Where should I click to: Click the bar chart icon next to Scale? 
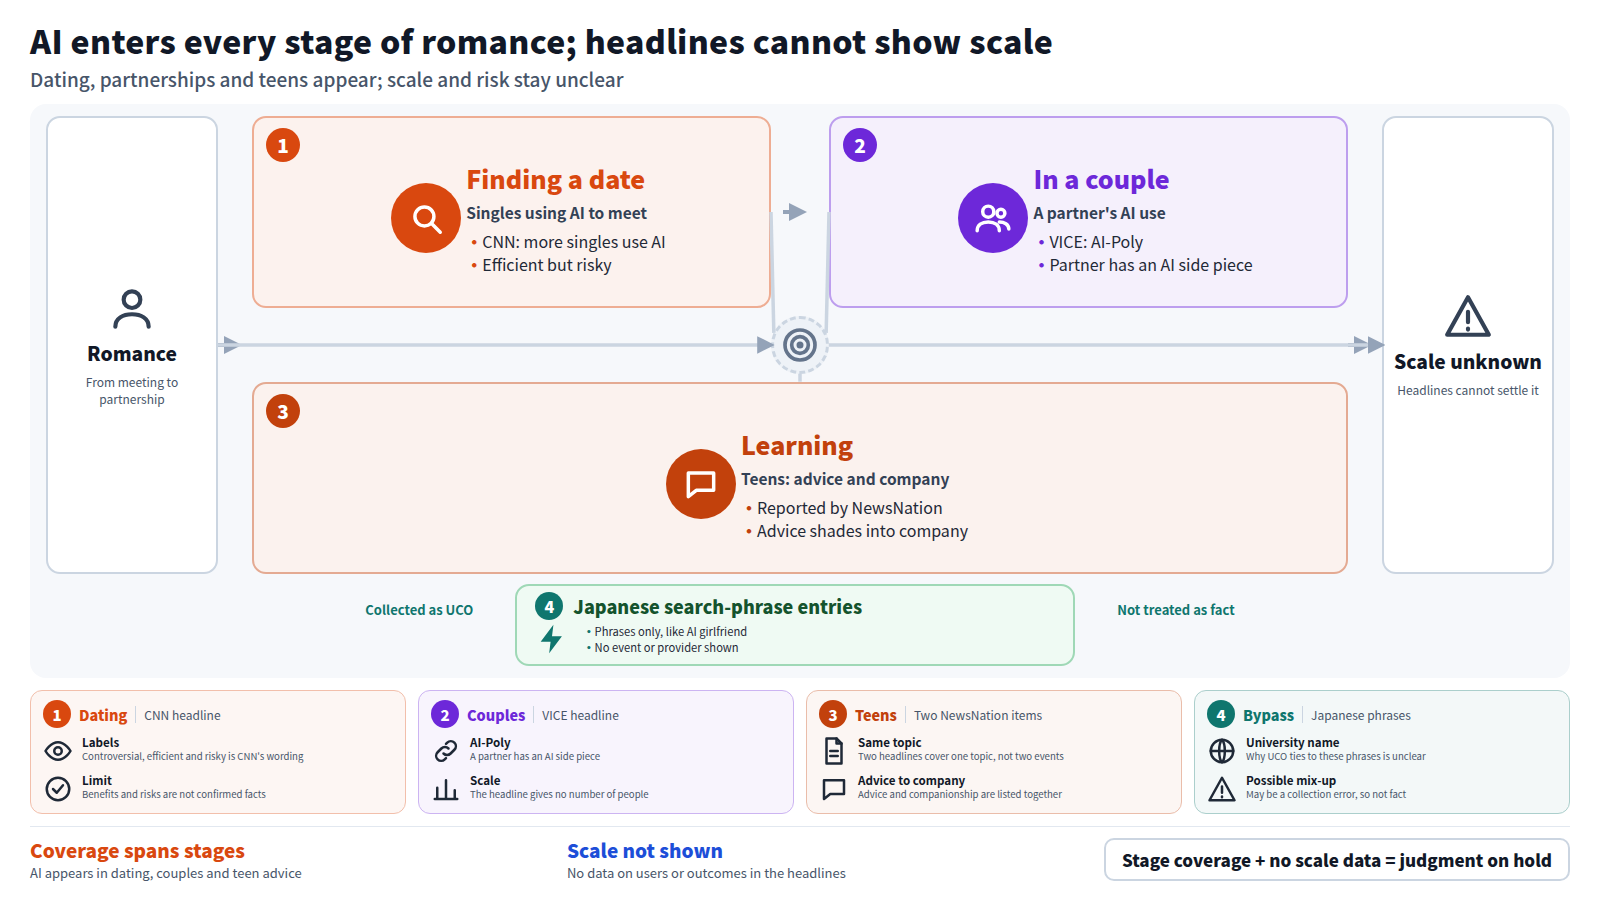[x=446, y=789]
